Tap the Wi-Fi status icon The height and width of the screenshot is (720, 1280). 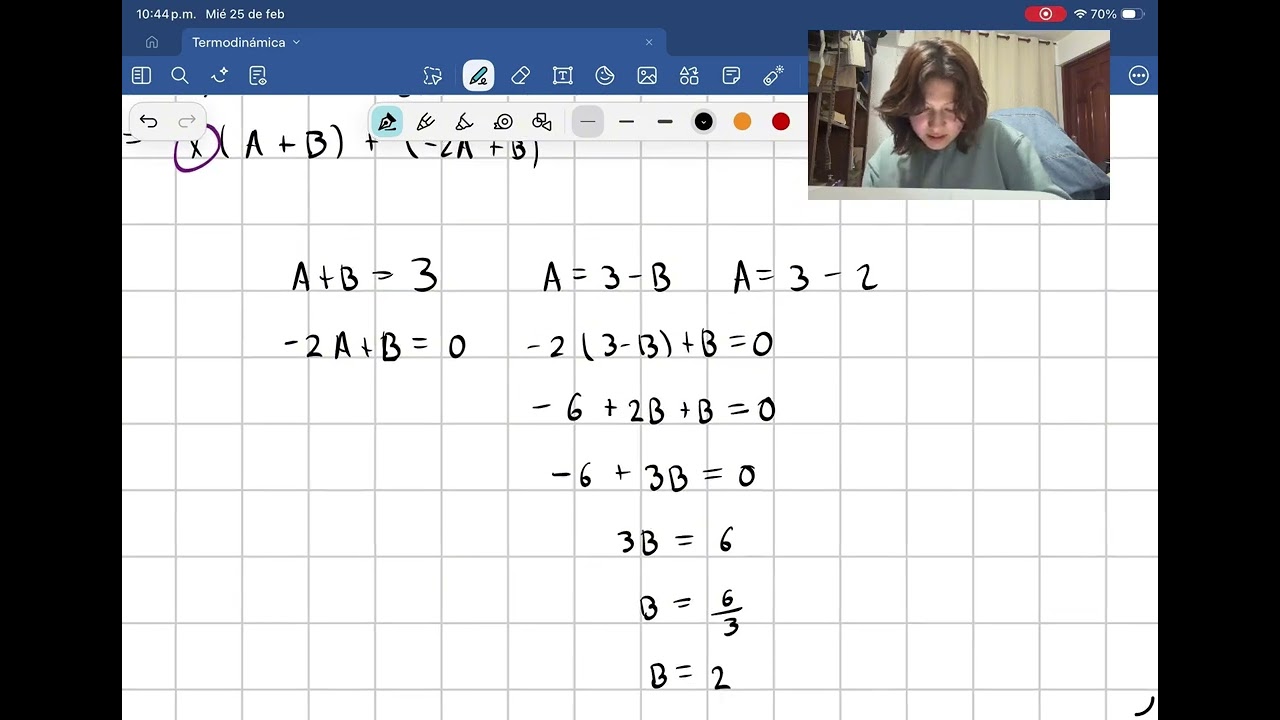(1080, 14)
